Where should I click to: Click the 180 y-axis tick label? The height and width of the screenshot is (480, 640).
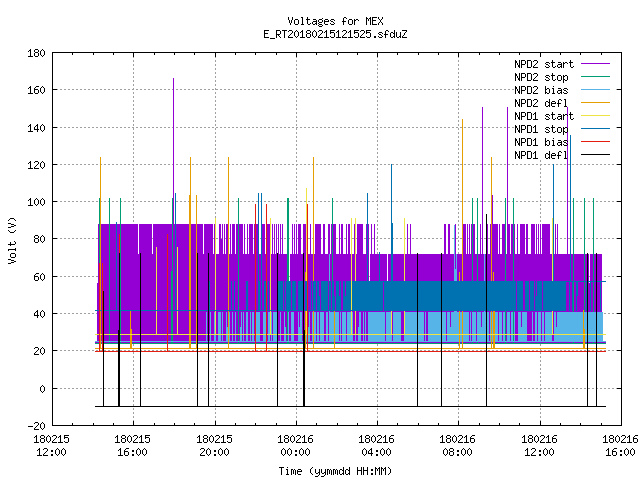pyautogui.click(x=36, y=53)
